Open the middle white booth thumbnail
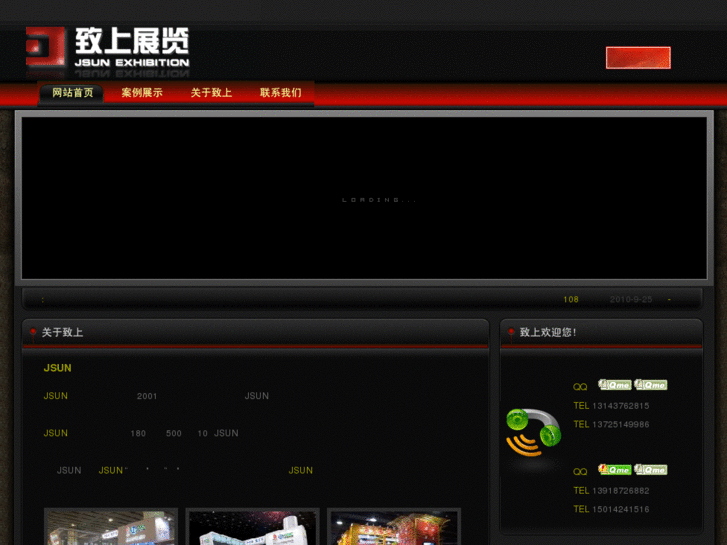The width and height of the screenshot is (727, 545). click(x=253, y=526)
